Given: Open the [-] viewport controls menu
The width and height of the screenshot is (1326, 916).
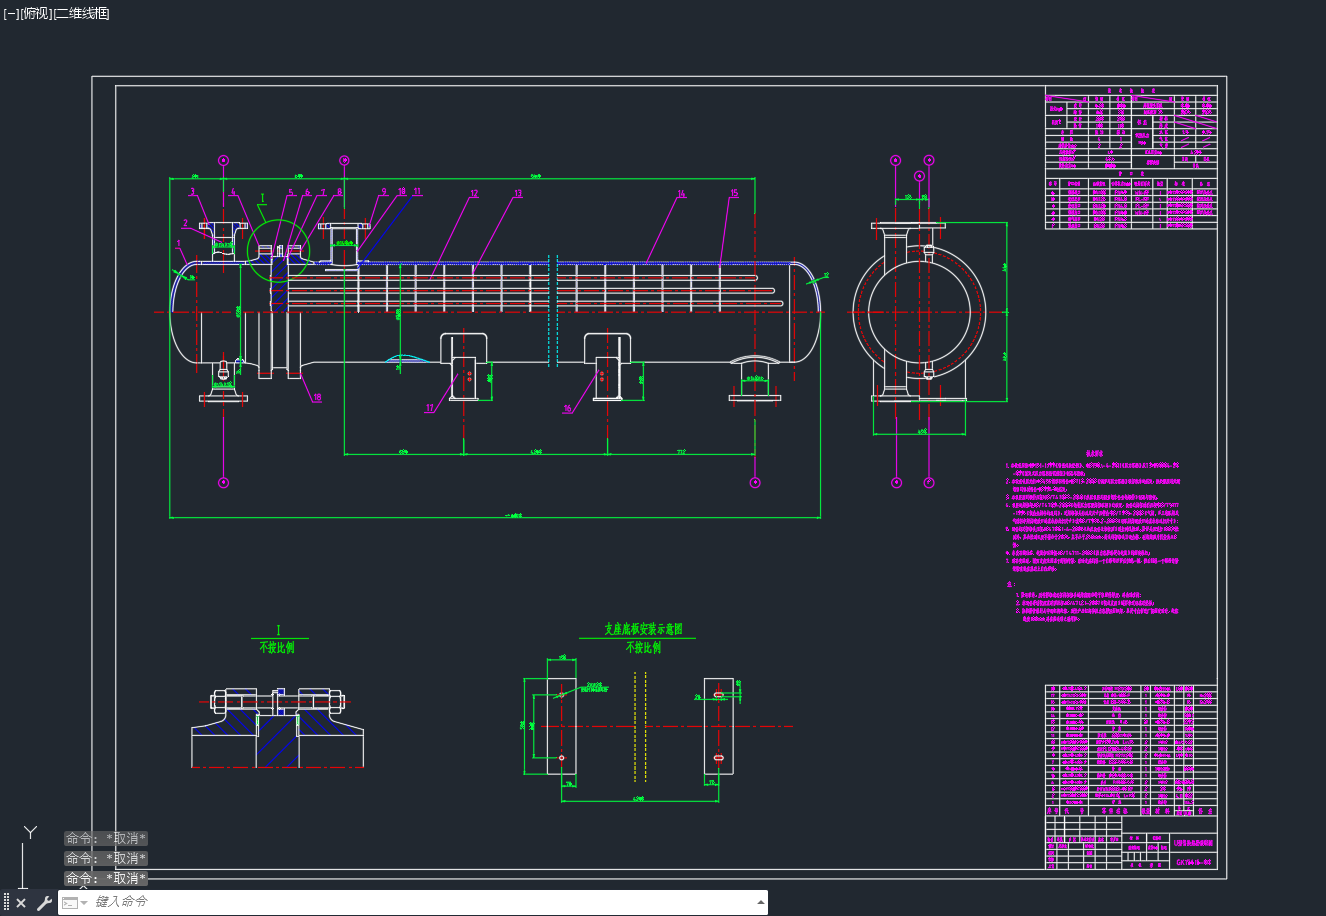Looking at the screenshot, I should pos(11,13).
